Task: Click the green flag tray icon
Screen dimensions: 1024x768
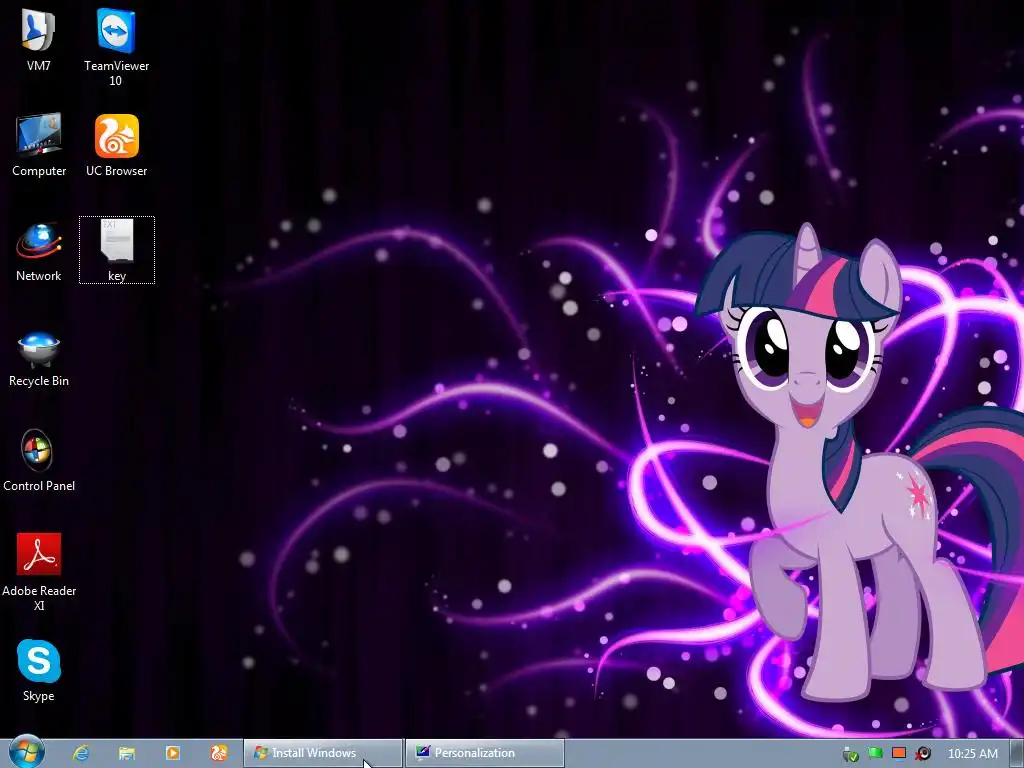Action: coord(875,753)
